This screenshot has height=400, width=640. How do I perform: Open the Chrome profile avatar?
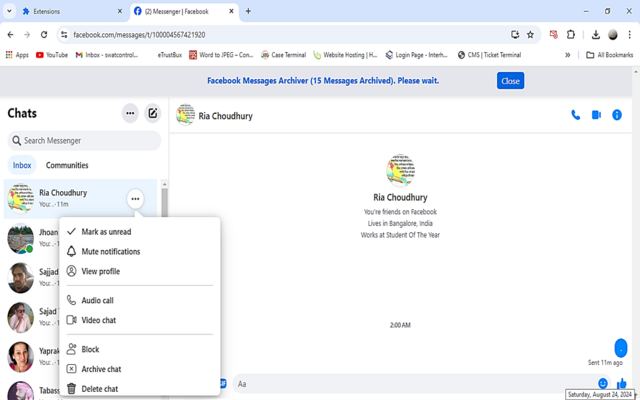coord(613,35)
